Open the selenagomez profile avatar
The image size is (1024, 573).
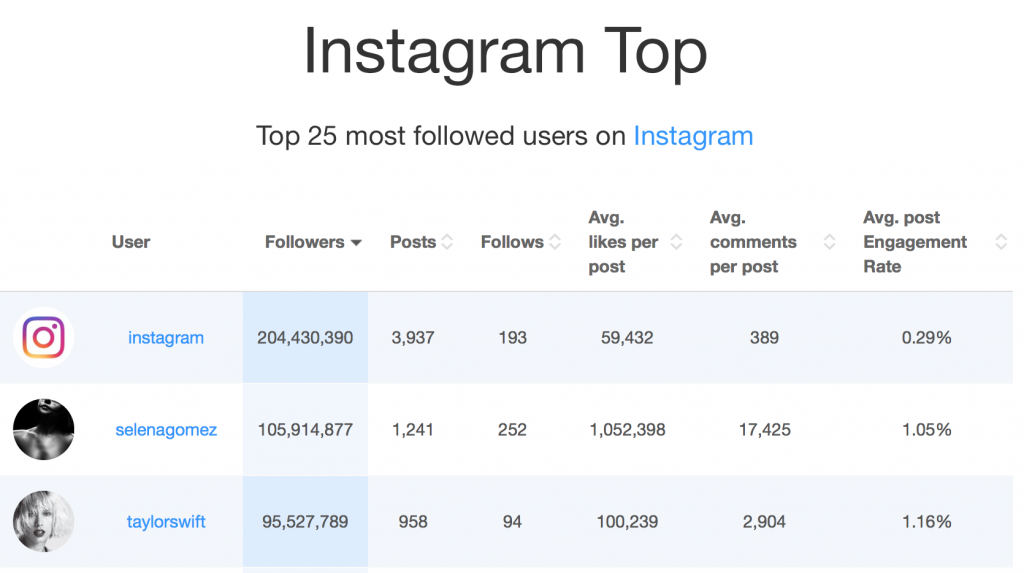point(43,429)
